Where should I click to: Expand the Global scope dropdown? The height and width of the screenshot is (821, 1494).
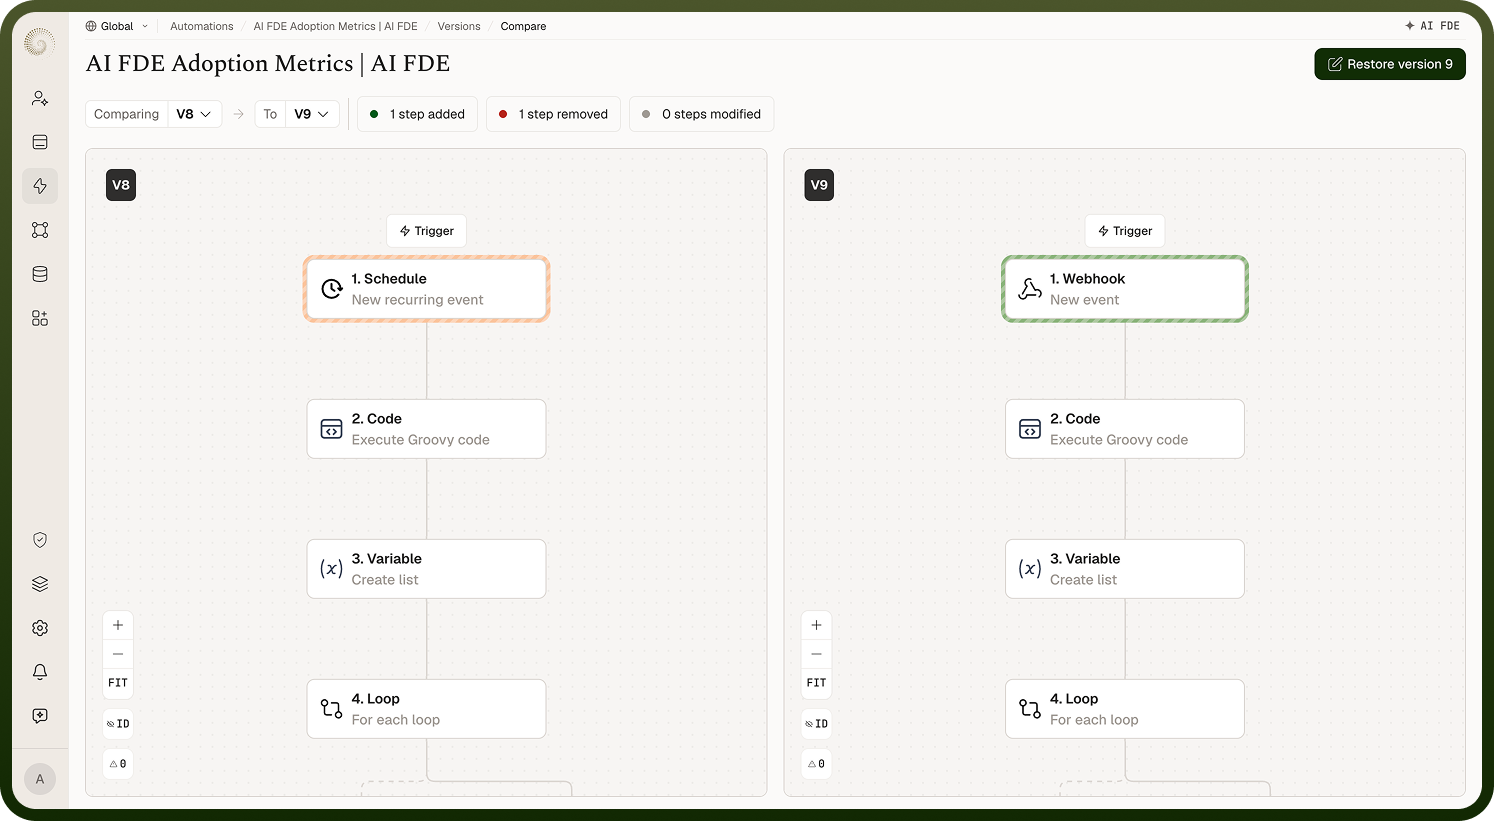click(117, 26)
